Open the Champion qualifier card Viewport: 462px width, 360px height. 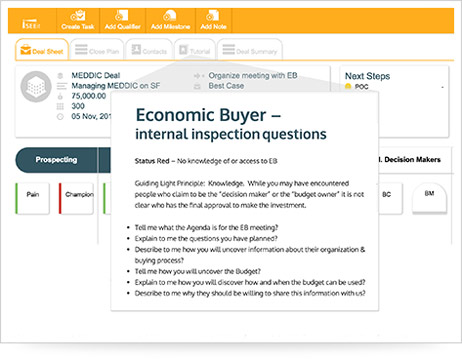coord(76,198)
